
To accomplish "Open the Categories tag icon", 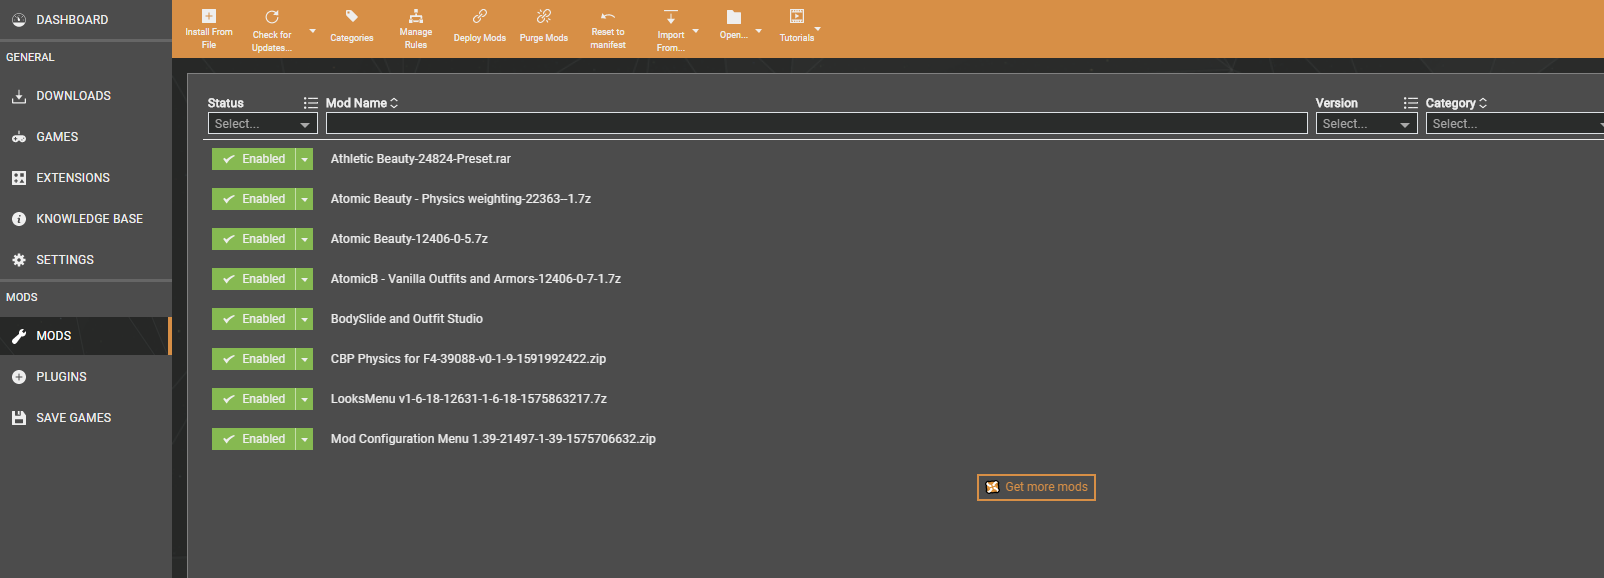I will pyautogui.click(x=352, y=16).
